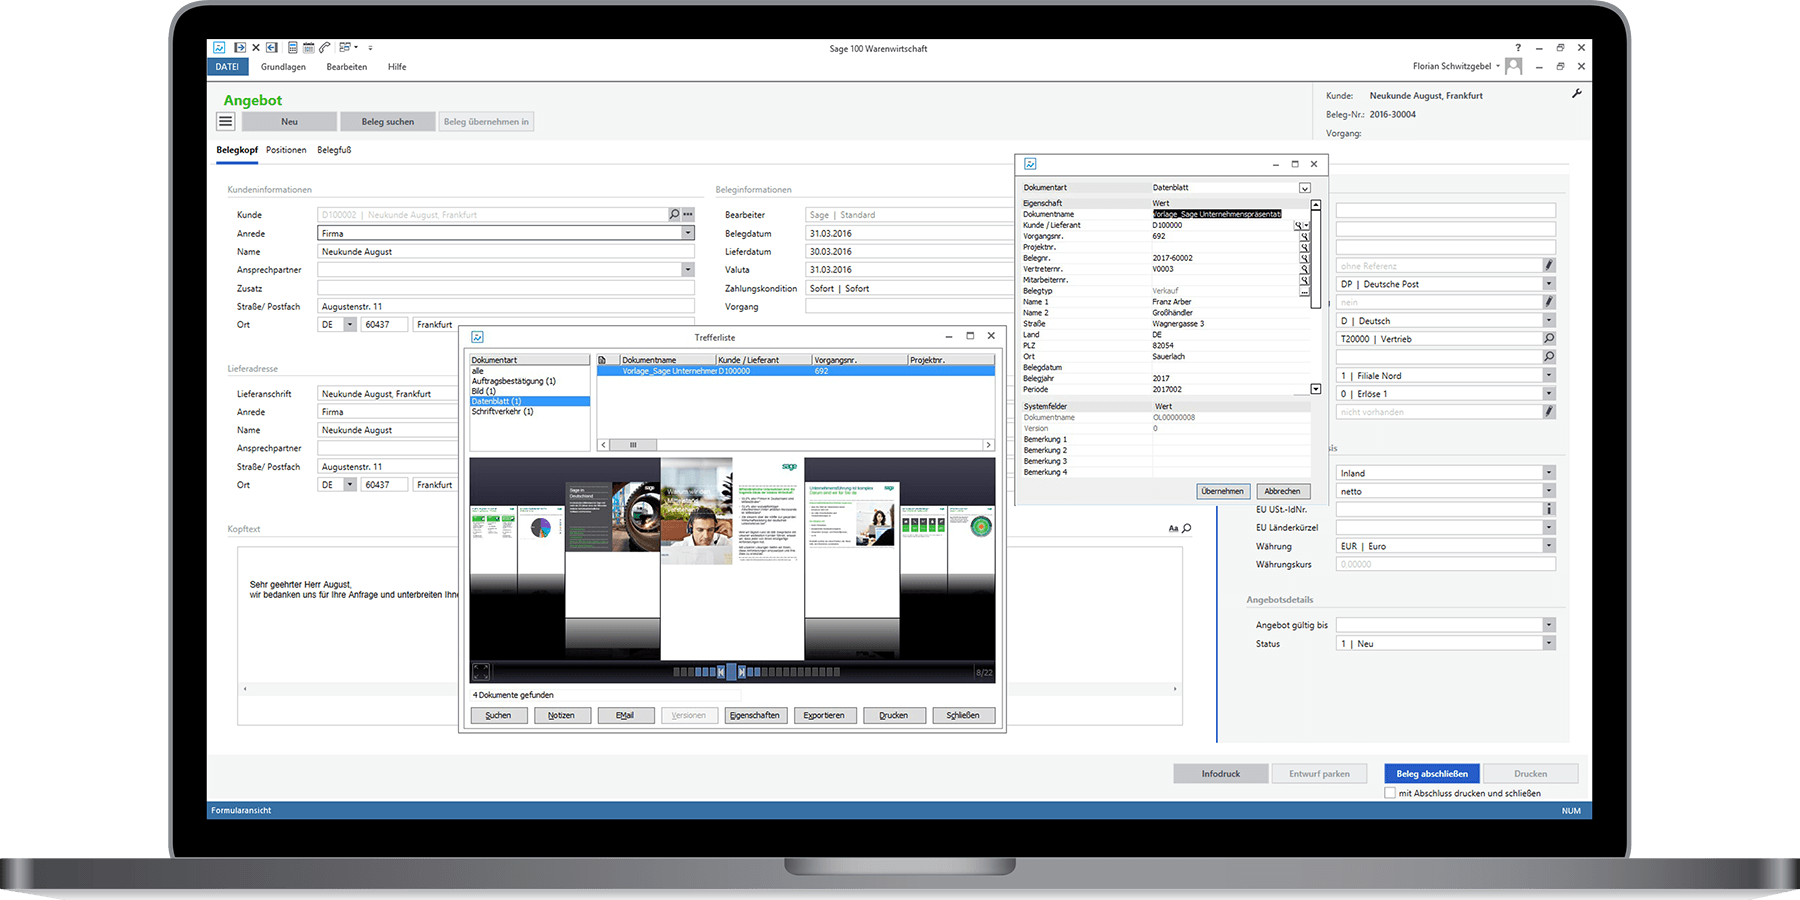The image size is (1800, 900).
Task: Click Exportieren button in Trefferliste
Action: point(824,715)
